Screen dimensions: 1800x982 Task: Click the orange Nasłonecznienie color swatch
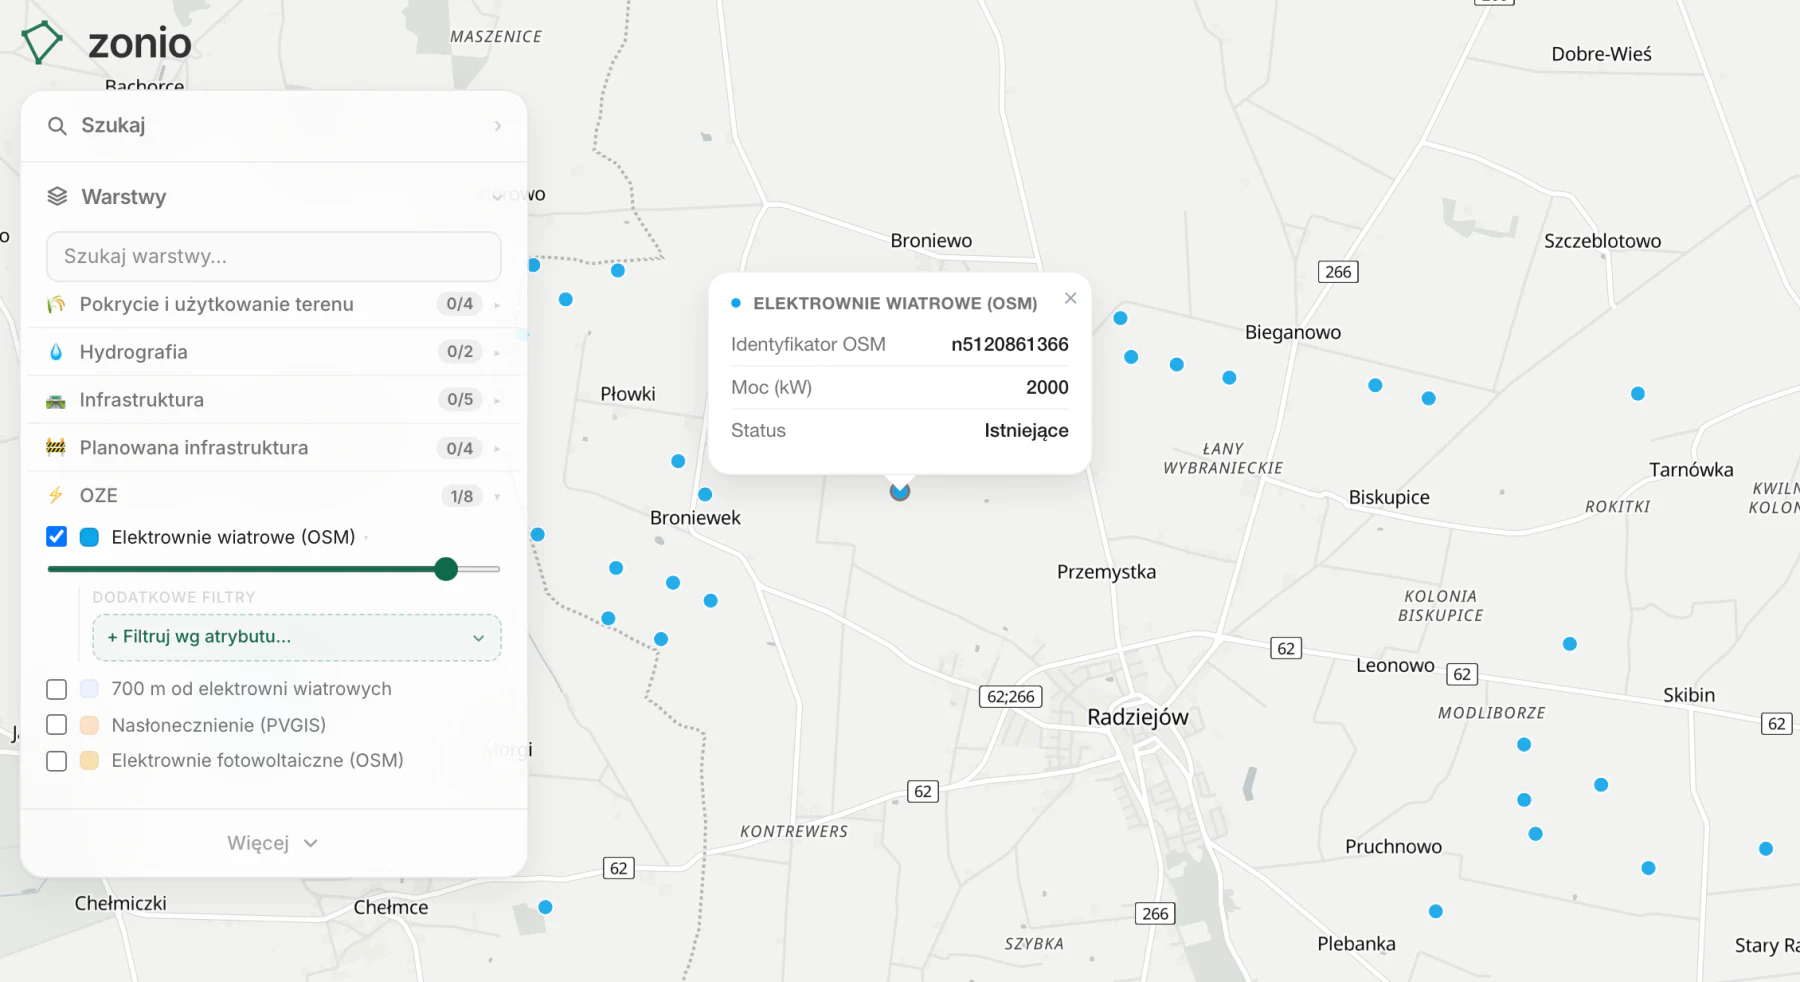89,725
